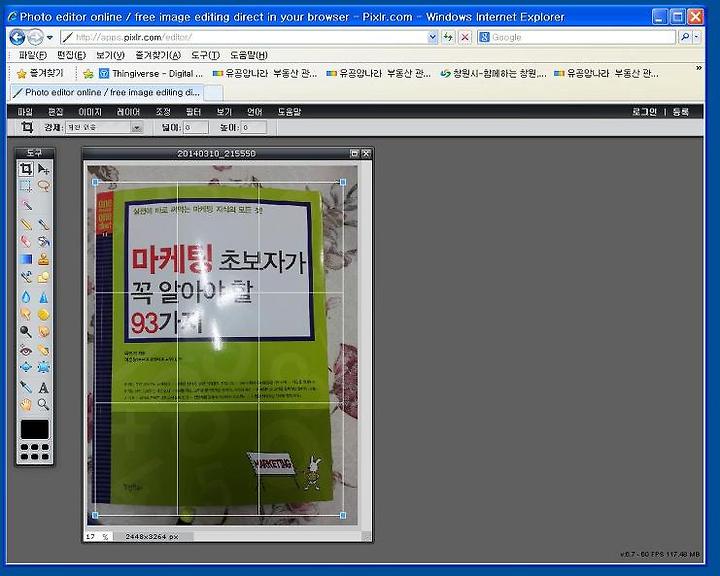
Task: Click the image canvas crop center
Action: pyautogui.click(x=219, y=349)
